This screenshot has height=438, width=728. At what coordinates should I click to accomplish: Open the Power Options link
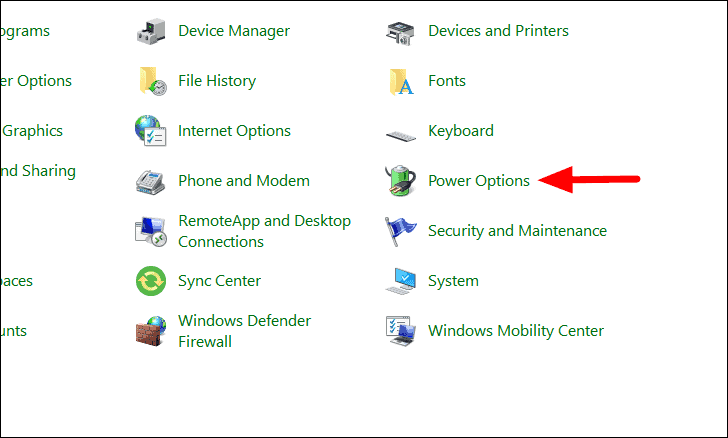(x=479, y=181)
